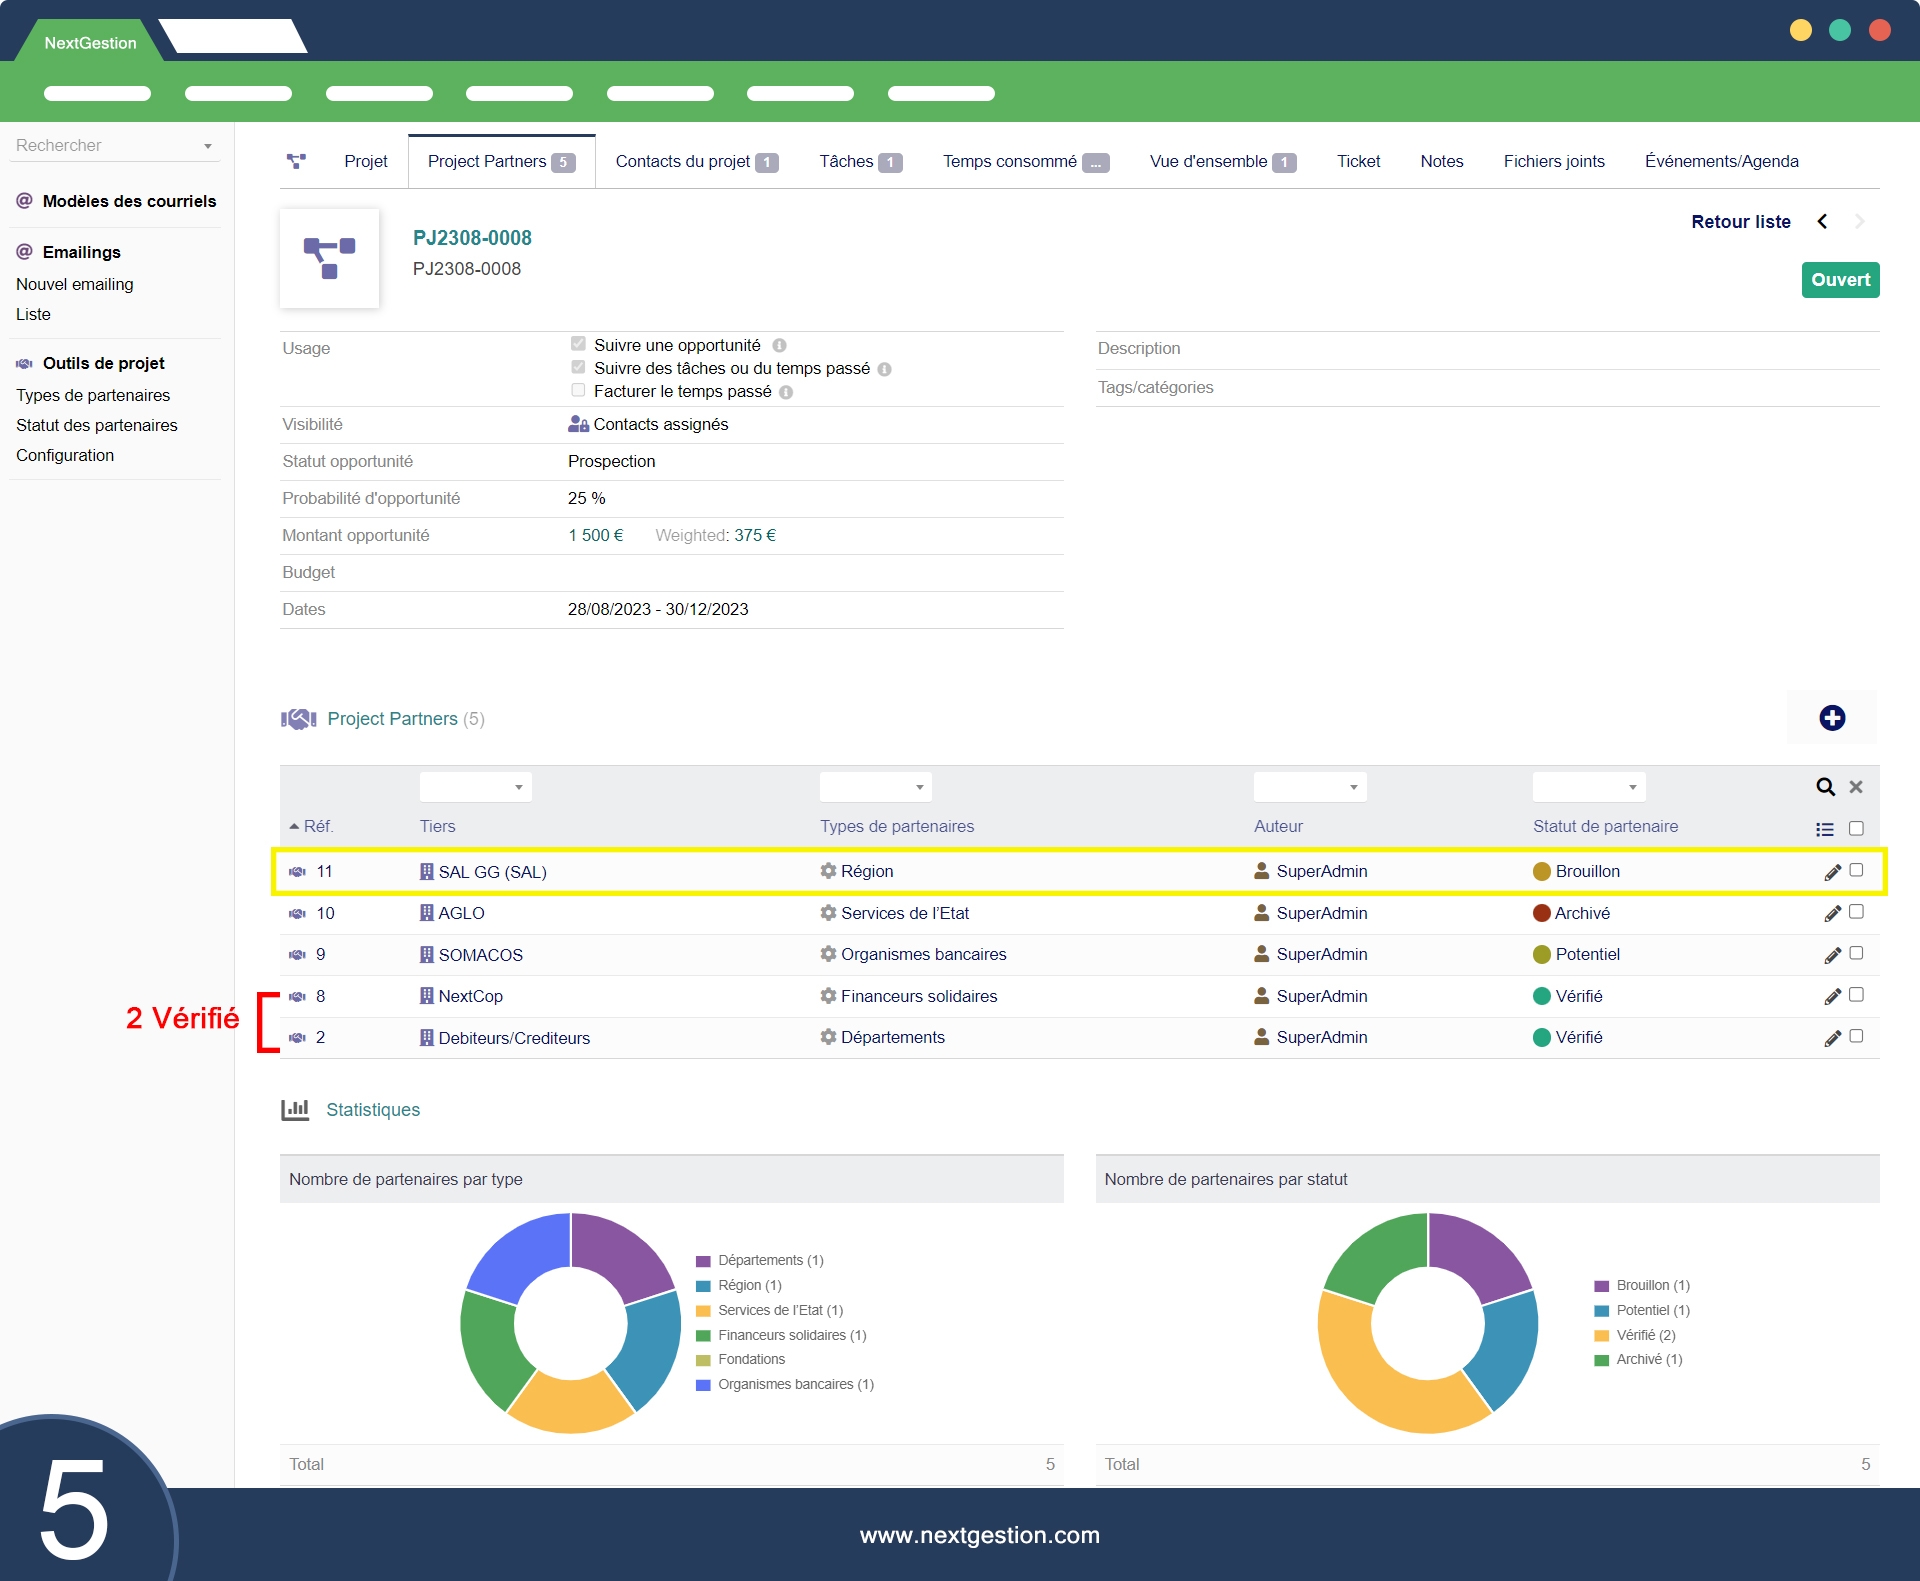Click the add partner plus icon
The height and width of the screenshot is (1581, 1920).
point(1832,718)
